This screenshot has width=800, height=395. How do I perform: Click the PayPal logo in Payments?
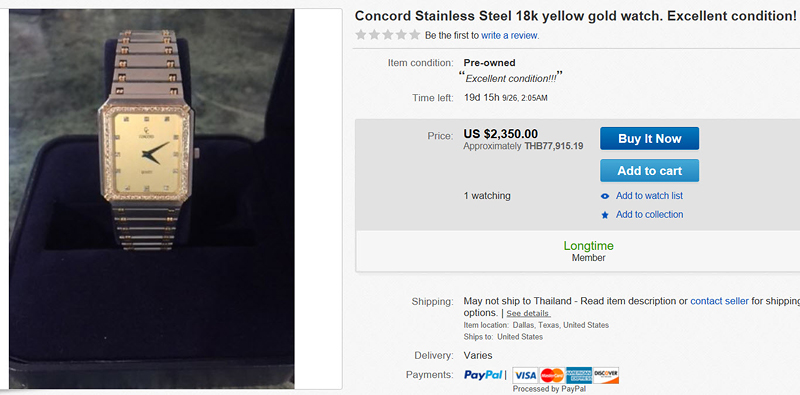pyautogui.click(x=483, y=375)
